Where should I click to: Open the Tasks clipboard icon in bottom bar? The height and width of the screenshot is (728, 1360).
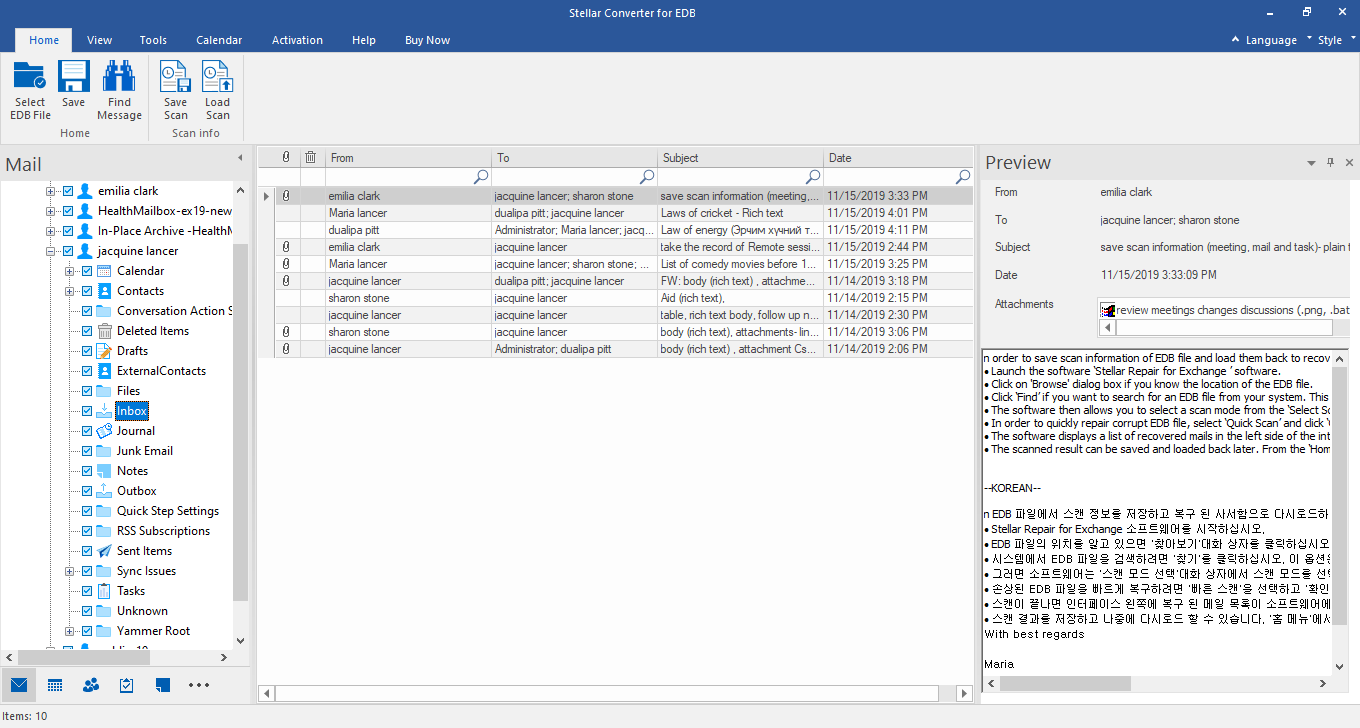pos(127,685)
